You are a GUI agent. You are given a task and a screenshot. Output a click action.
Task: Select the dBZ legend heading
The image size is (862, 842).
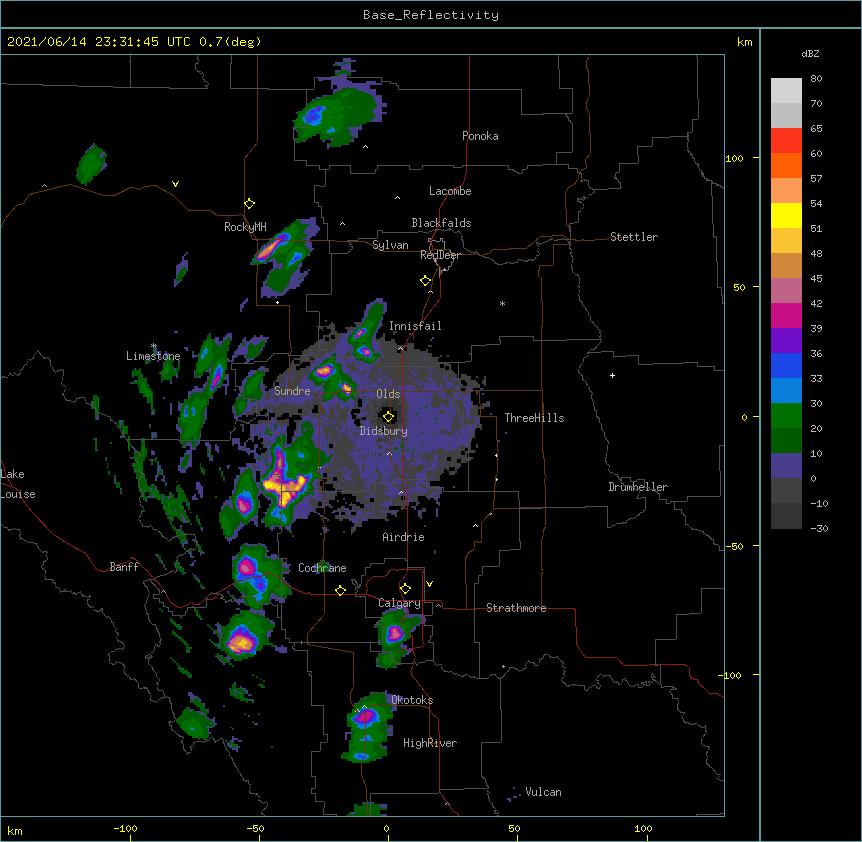coord(810,53)
